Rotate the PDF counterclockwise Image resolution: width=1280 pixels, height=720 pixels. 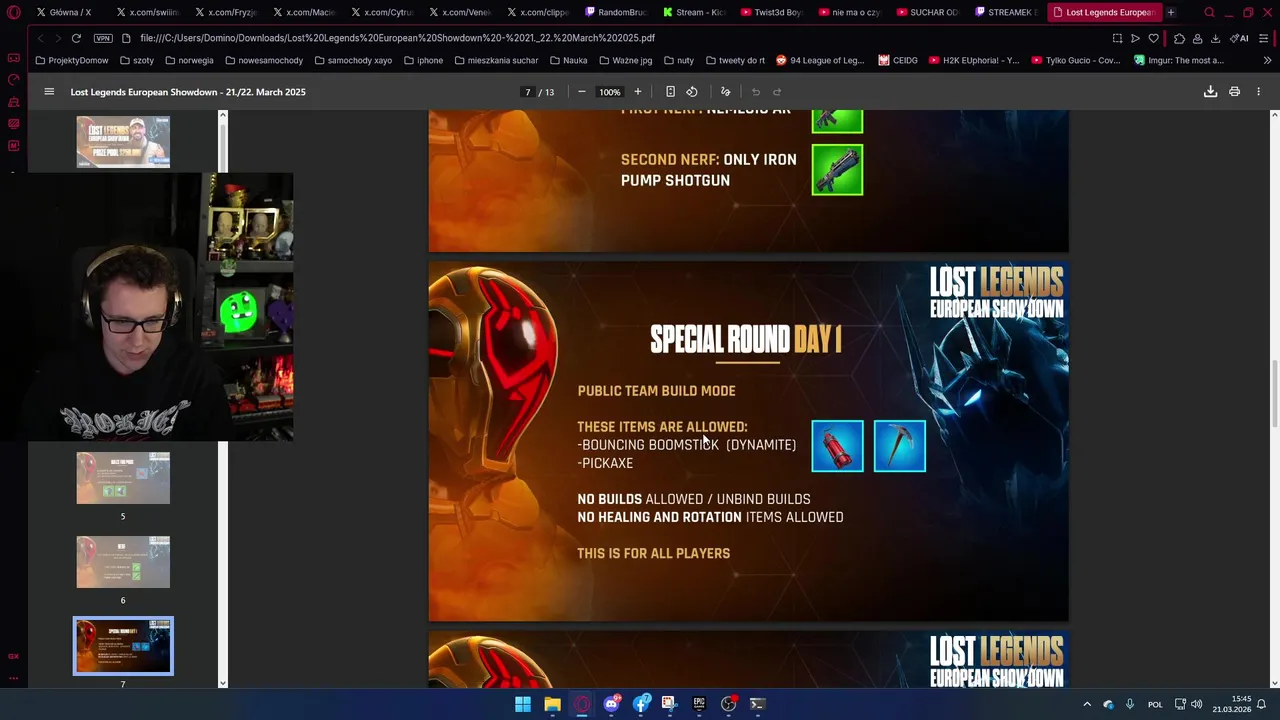pyautogui.click(x=692, y=92)
